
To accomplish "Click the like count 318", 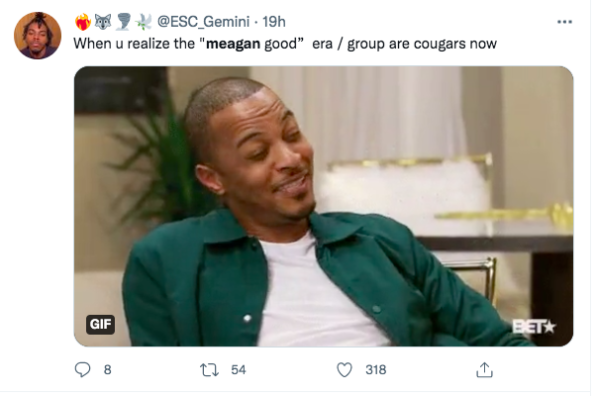I will pyautogui.click(x=376, y=370).
